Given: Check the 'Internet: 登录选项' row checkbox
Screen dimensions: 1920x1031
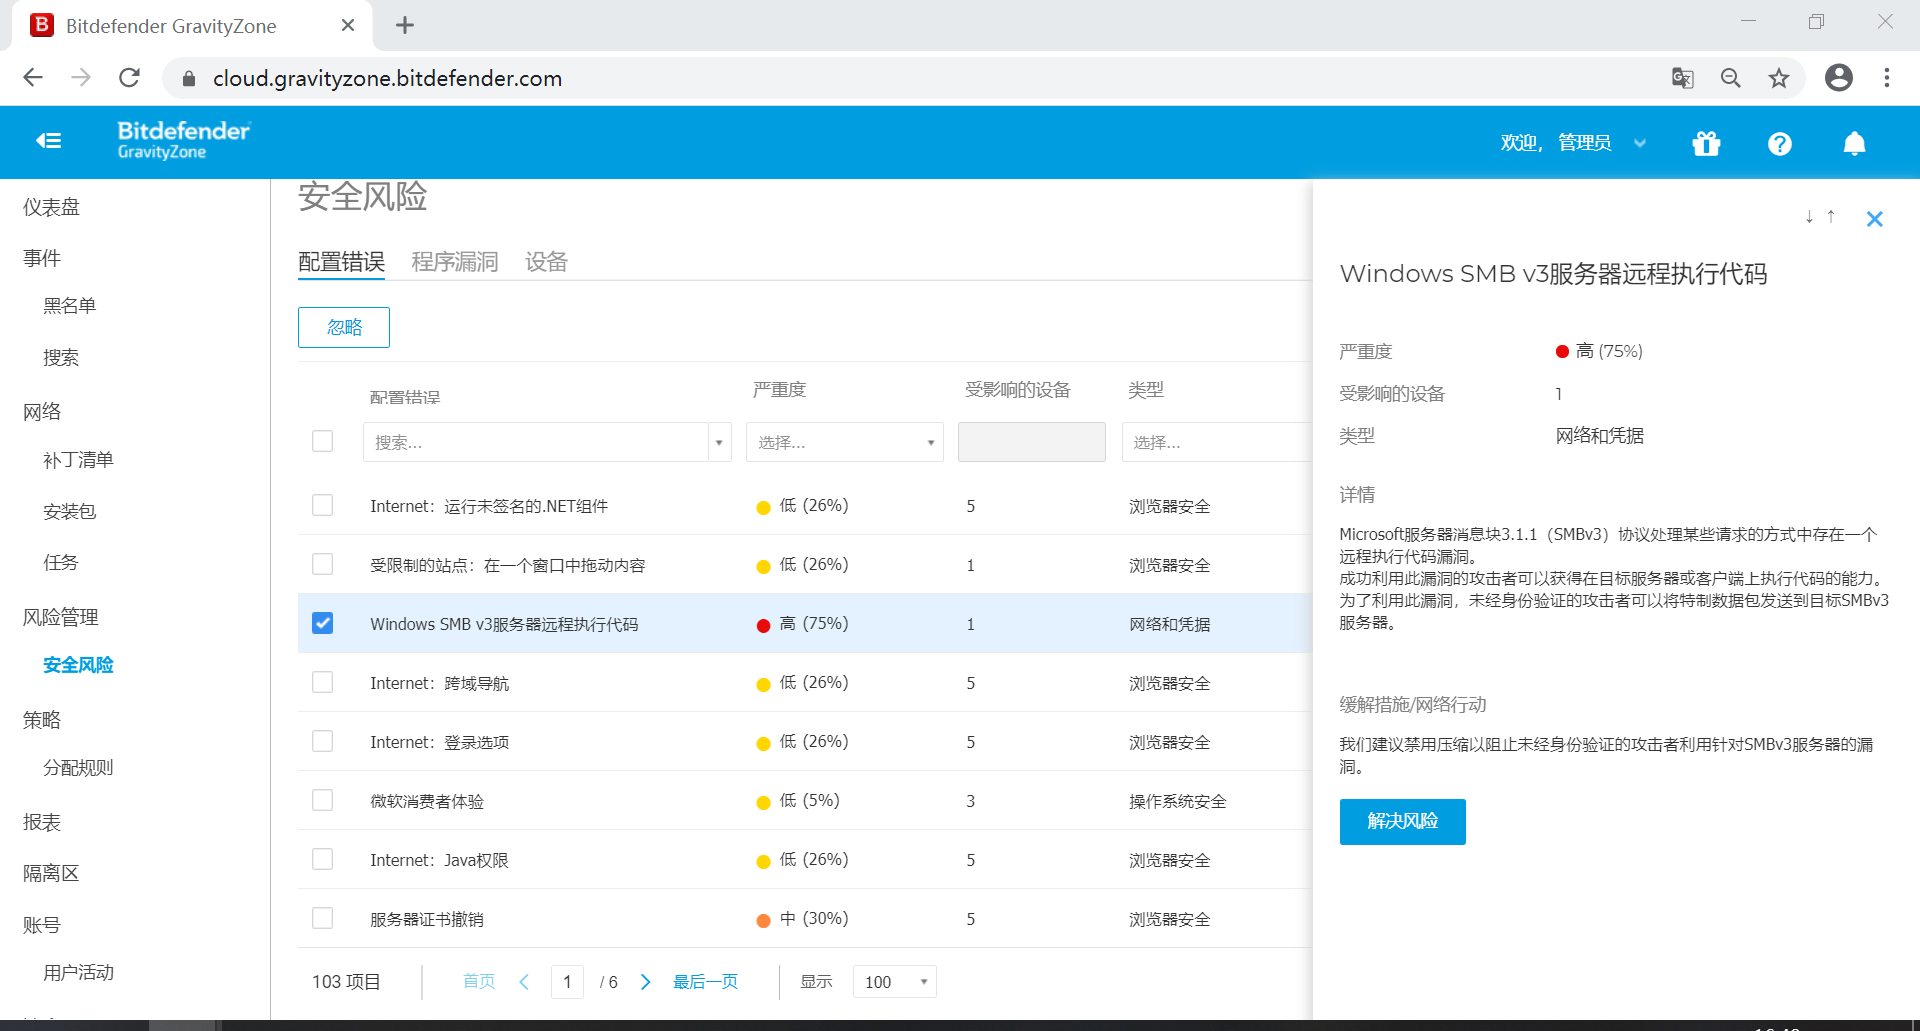Looking at the screenshot, I should (322, 741).
